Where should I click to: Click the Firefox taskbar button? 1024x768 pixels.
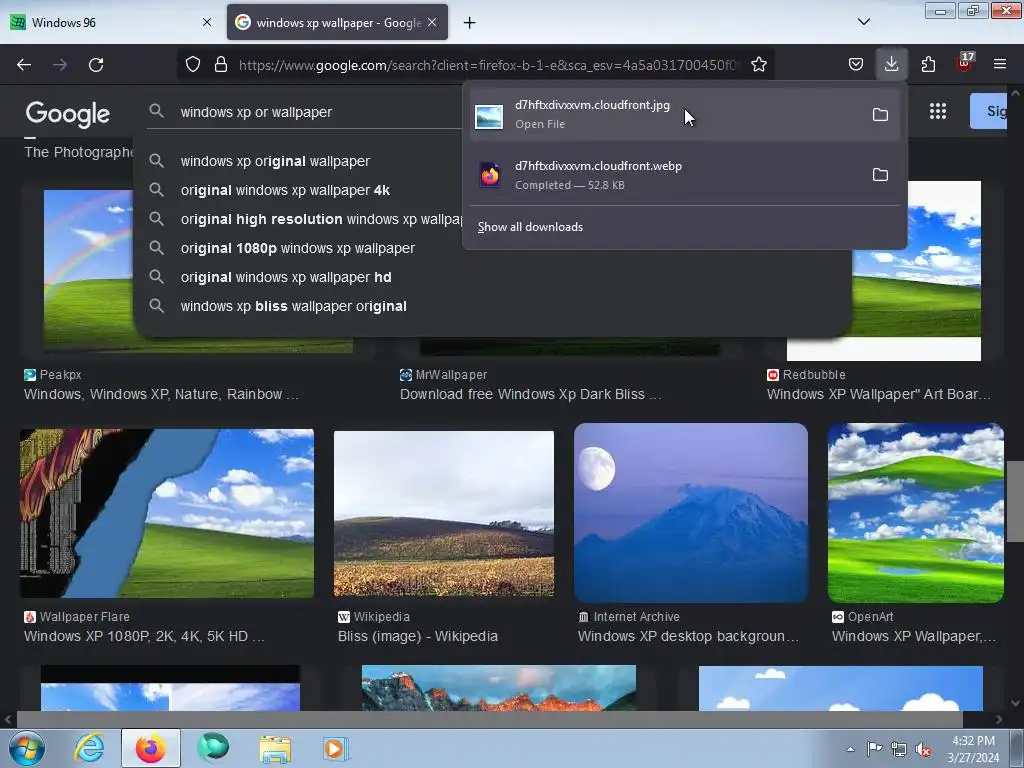[x=151, y=748]
